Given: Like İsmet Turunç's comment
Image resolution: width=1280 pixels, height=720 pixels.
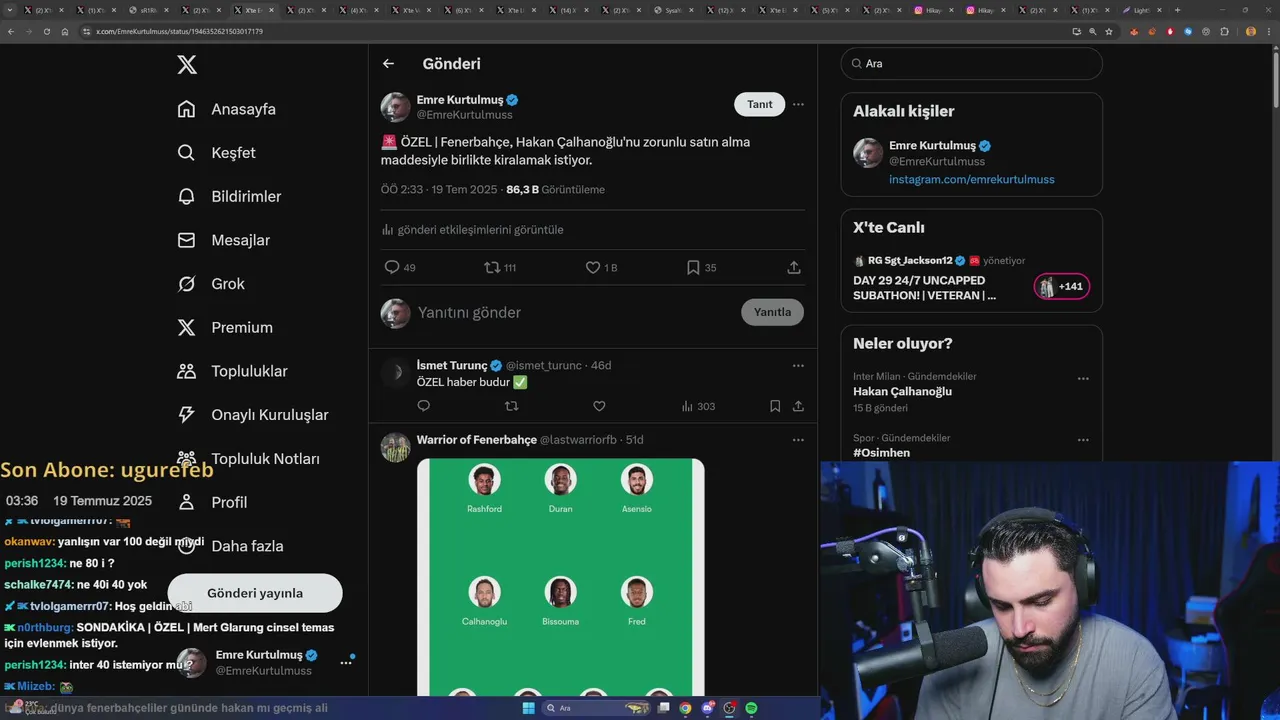Looking at the screenshot, I should click(599, 406).
